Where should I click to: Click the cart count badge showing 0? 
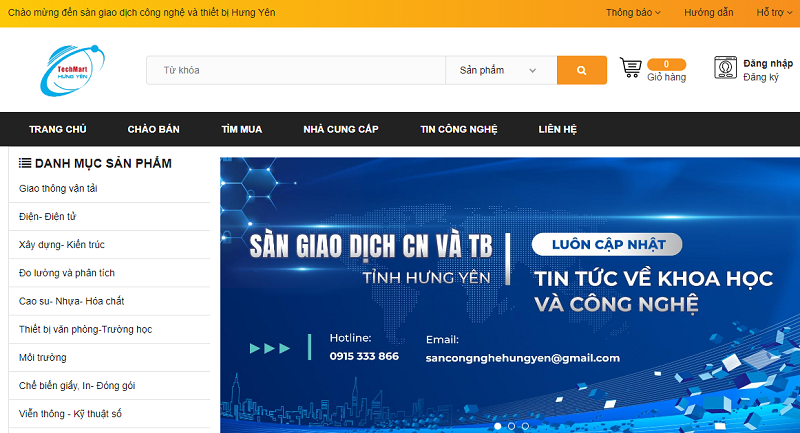[666, 64]
